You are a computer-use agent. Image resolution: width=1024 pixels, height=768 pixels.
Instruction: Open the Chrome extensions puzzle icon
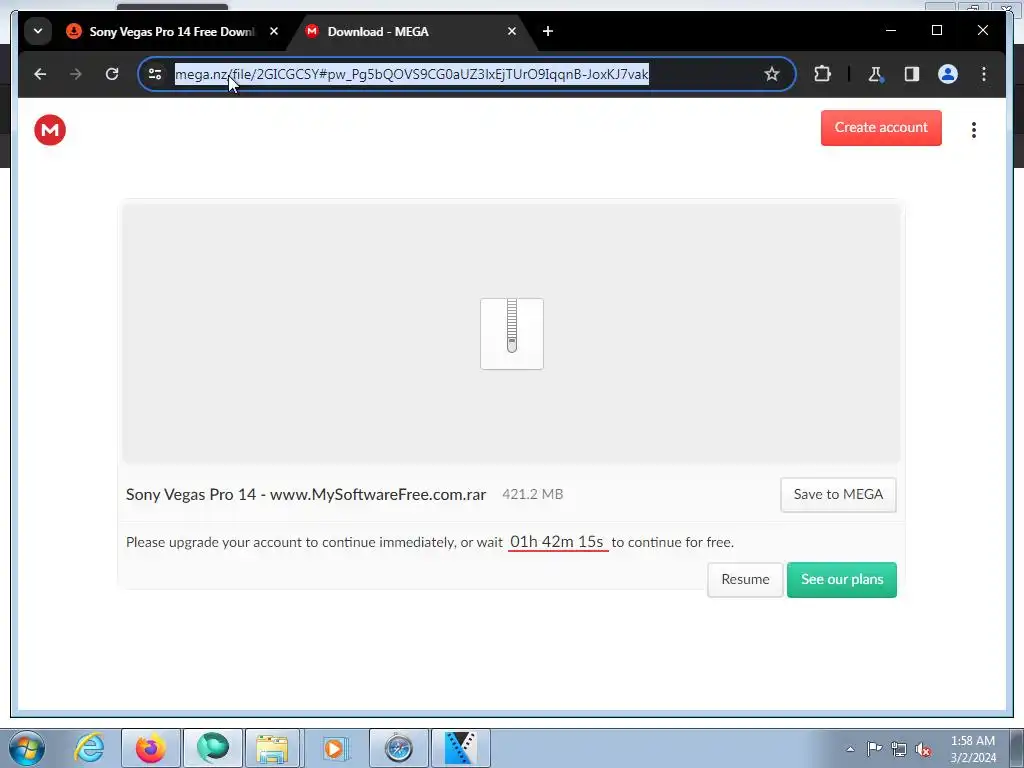(822, 74)
